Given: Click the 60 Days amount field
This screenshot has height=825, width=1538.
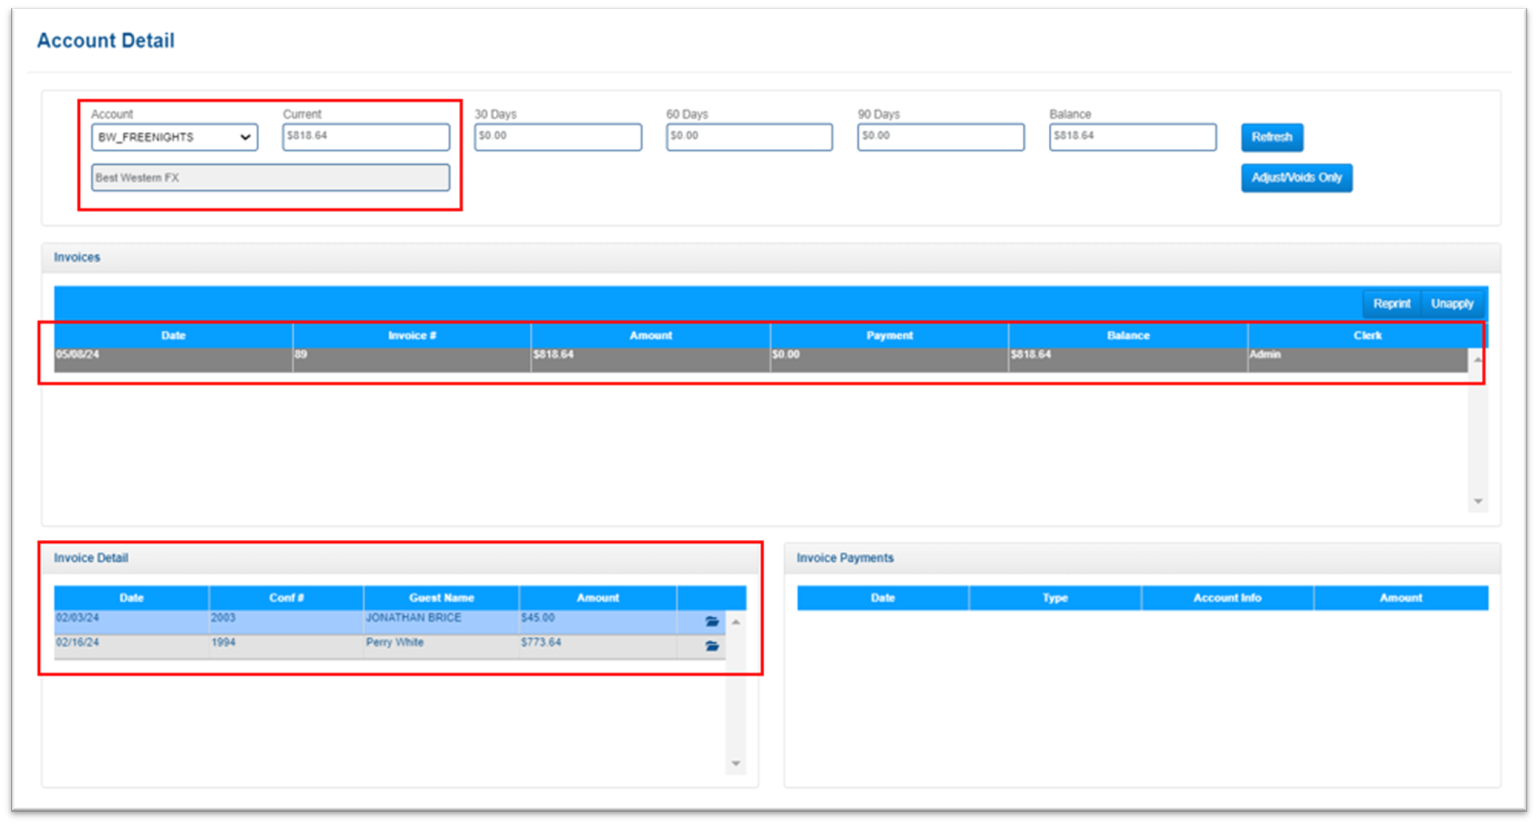Looking at the screenshot, I should coord(749,136).
